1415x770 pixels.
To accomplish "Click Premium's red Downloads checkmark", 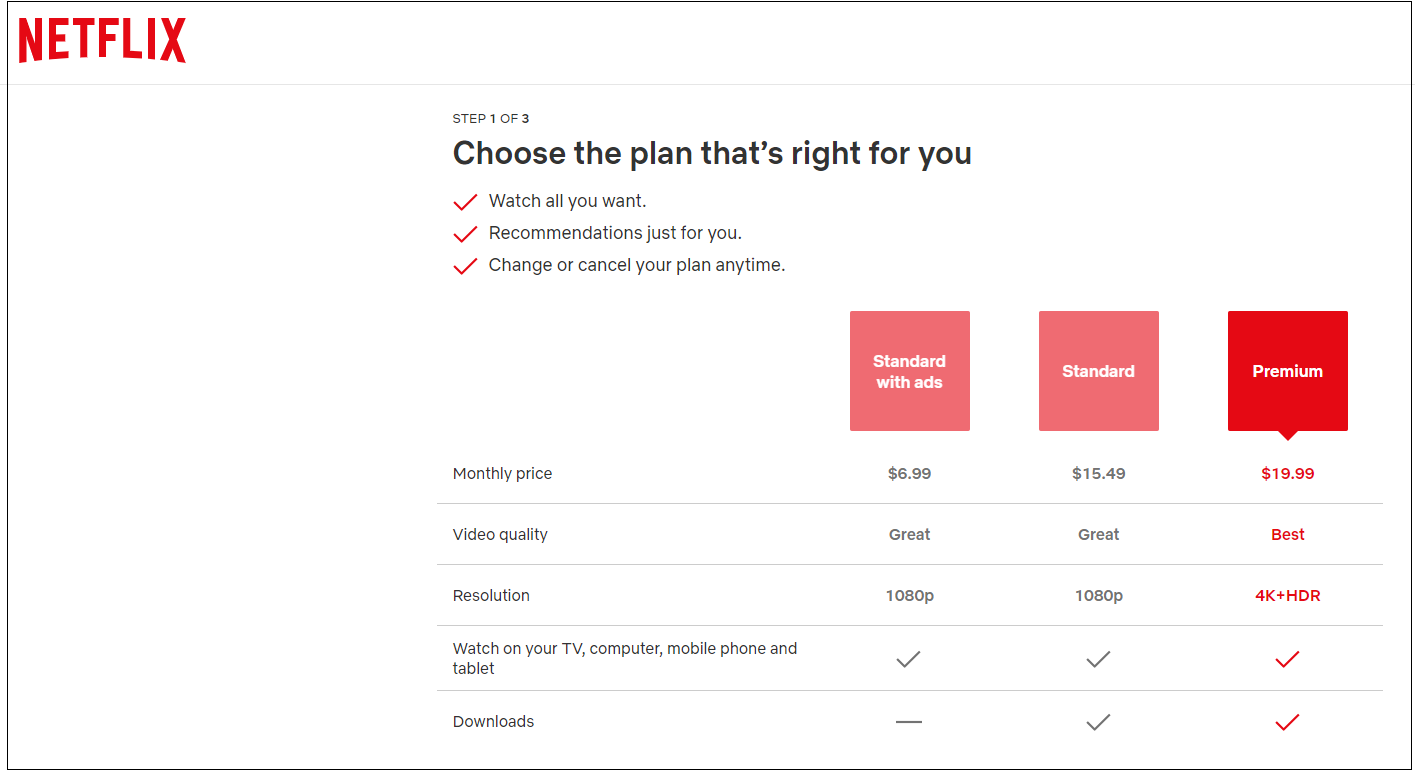I will coord(1287,721).
